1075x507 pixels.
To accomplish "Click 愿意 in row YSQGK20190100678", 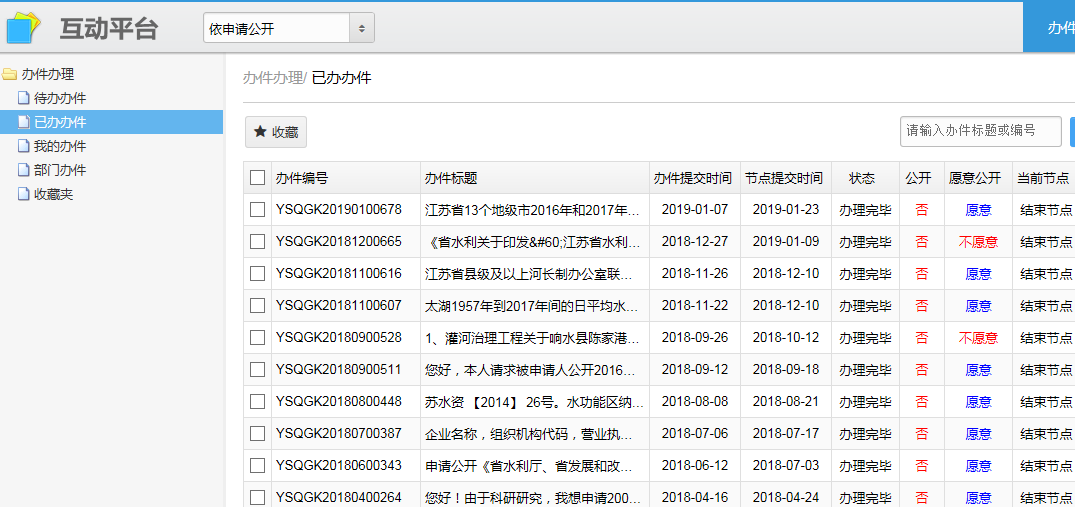I will tap(978, 210).
